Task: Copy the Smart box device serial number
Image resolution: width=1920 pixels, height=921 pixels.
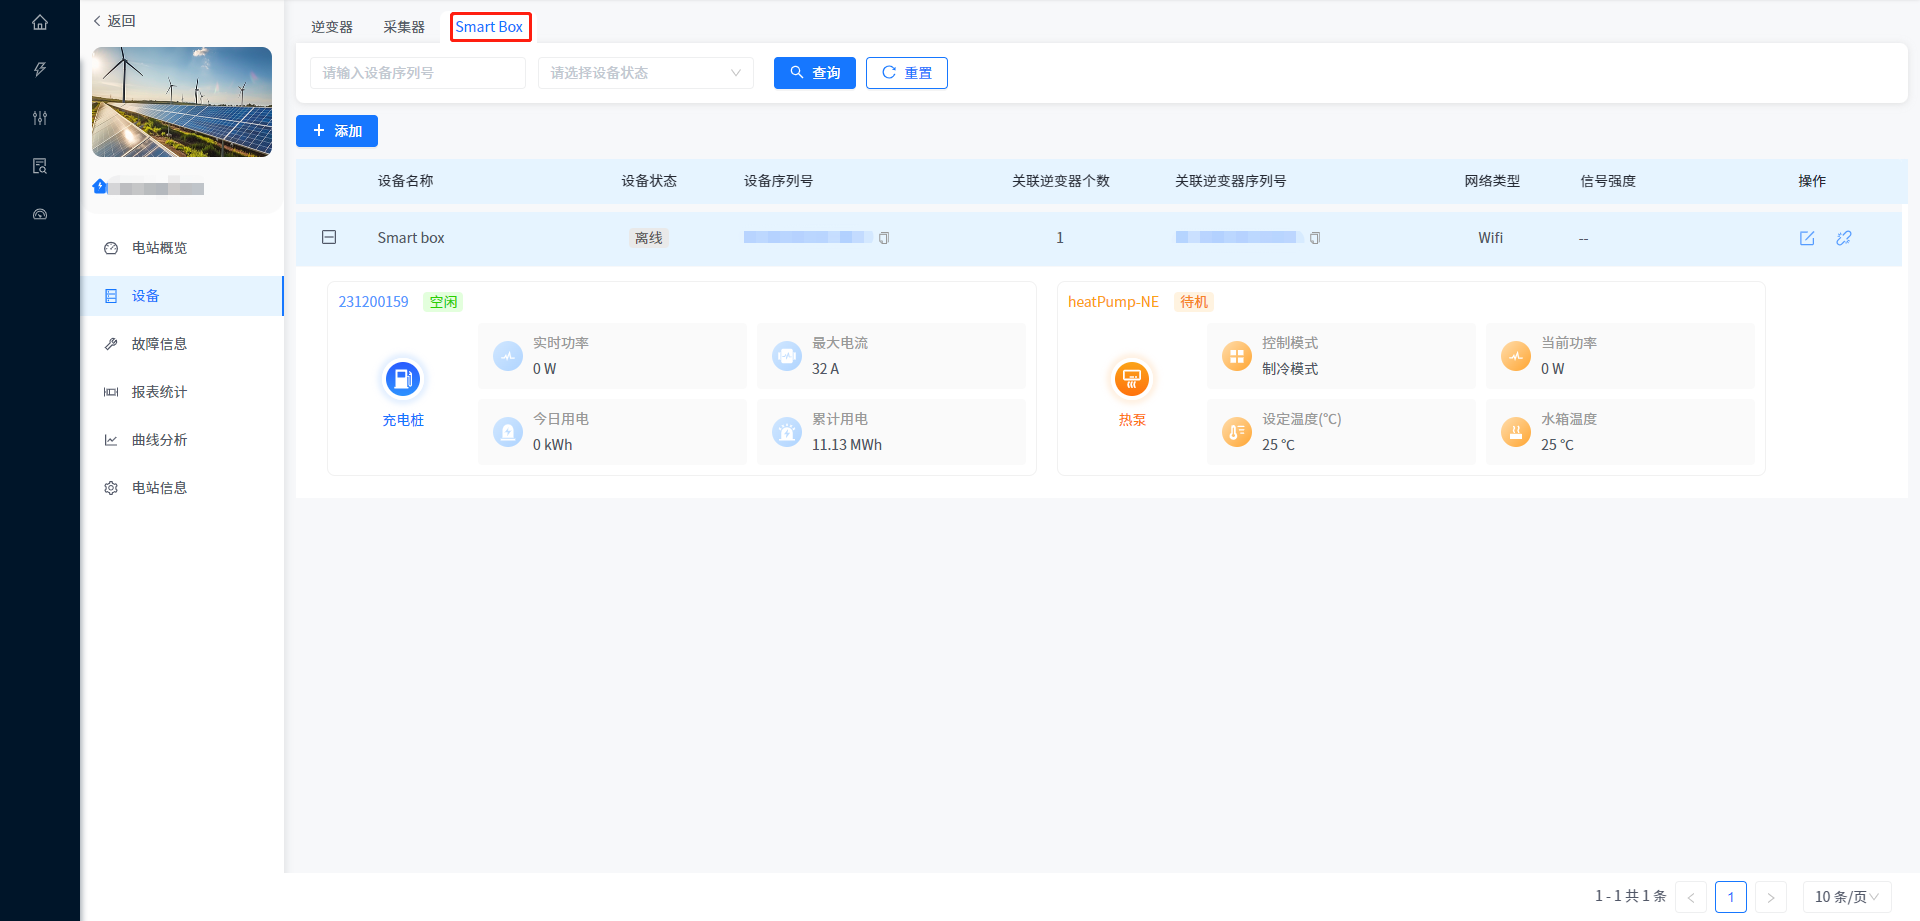Action: pos(884,238)
